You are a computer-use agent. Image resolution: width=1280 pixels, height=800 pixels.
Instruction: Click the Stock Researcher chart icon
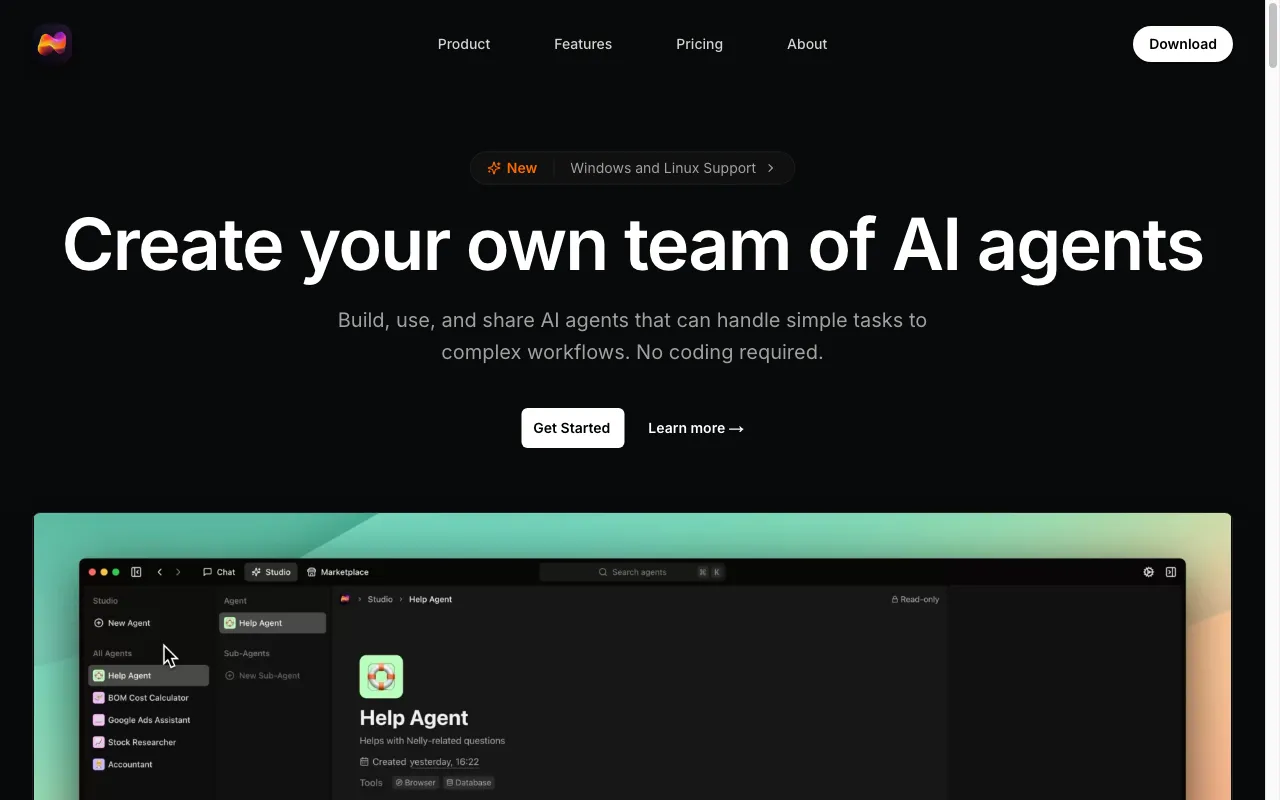99,742
